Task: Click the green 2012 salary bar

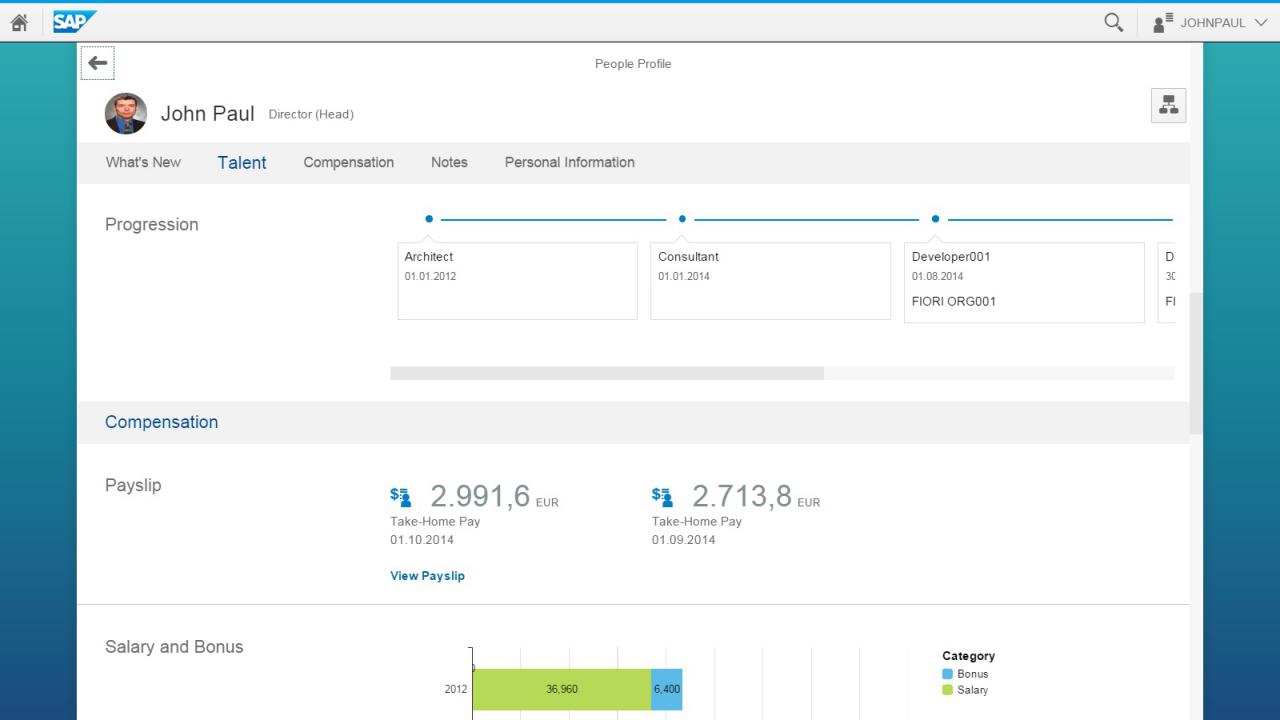Action: click(x=561, y=689)
